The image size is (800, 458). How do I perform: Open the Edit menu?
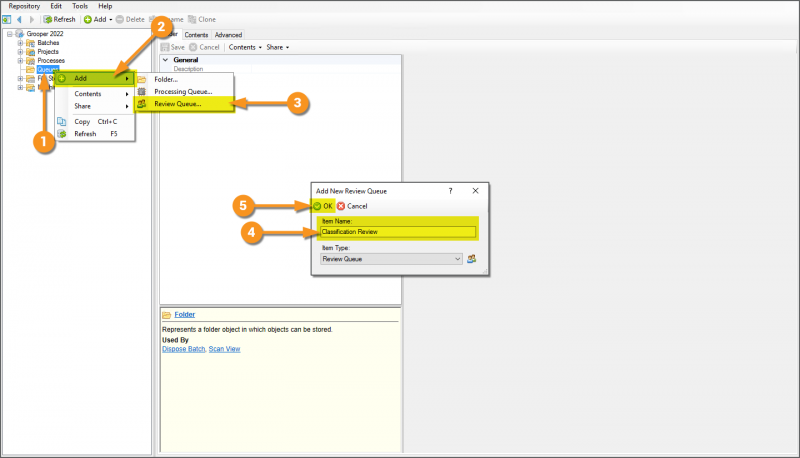pyautogui.click(x=56, y=6)
